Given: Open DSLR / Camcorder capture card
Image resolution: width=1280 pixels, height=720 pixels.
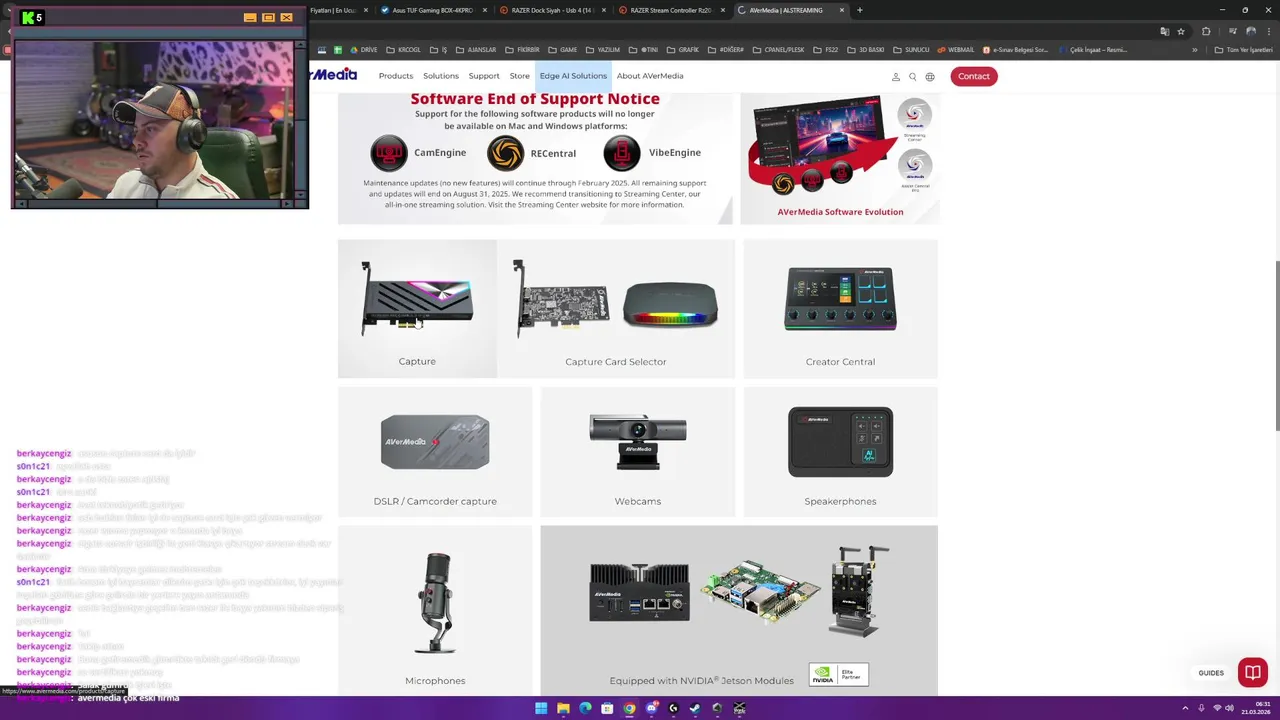Looking at the screenshot, I should (x=435, y=452).
